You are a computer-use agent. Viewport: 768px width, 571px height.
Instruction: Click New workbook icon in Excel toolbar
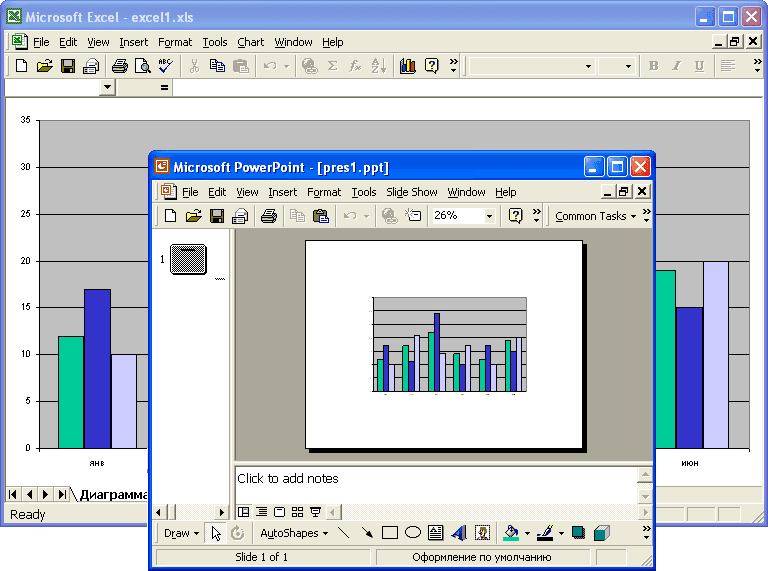pos(21,66)
